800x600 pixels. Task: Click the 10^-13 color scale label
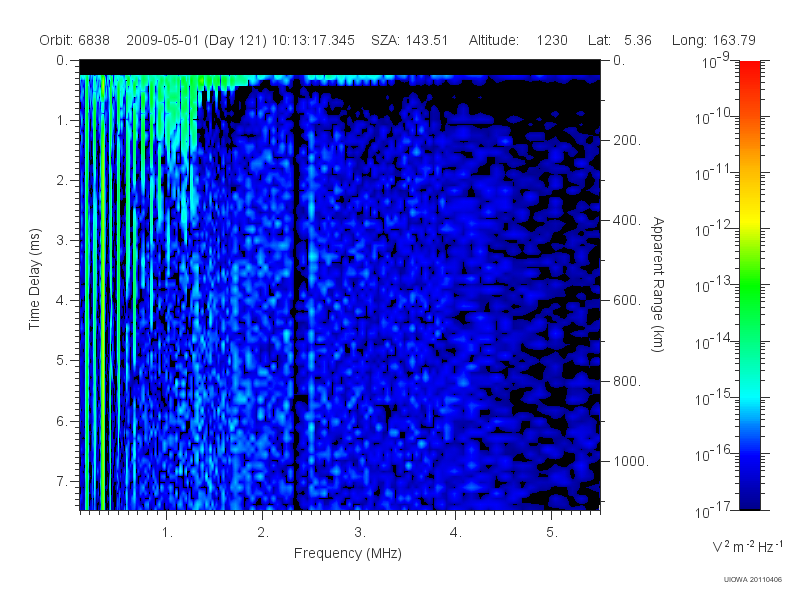click(x=714, y=285)
